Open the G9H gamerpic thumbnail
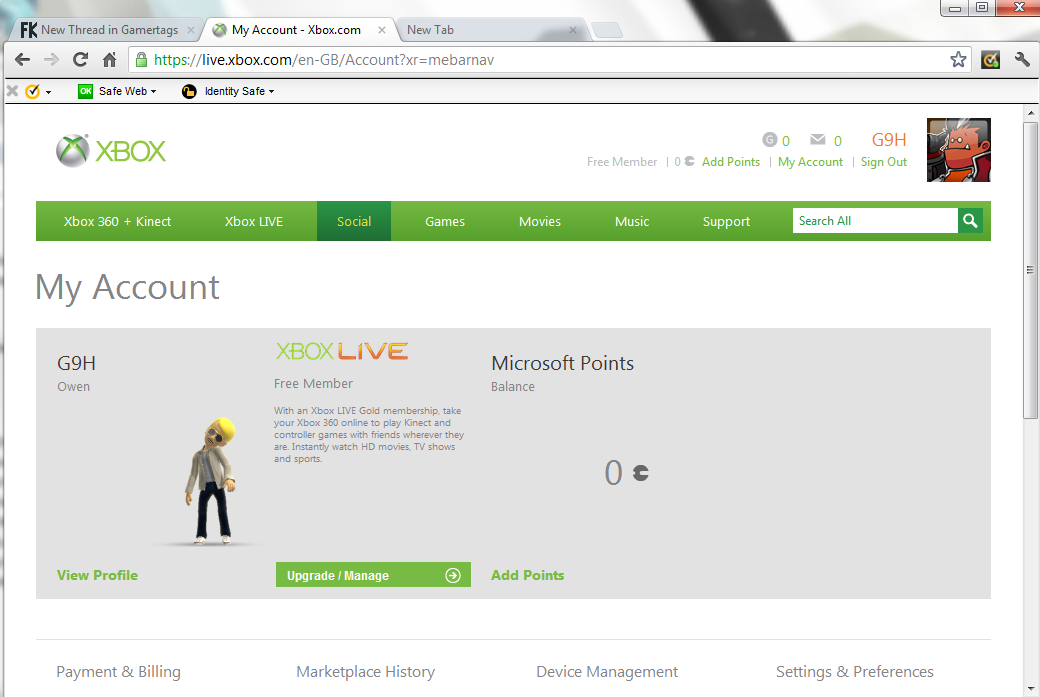1040x697 pixels. tap(958, 150)
